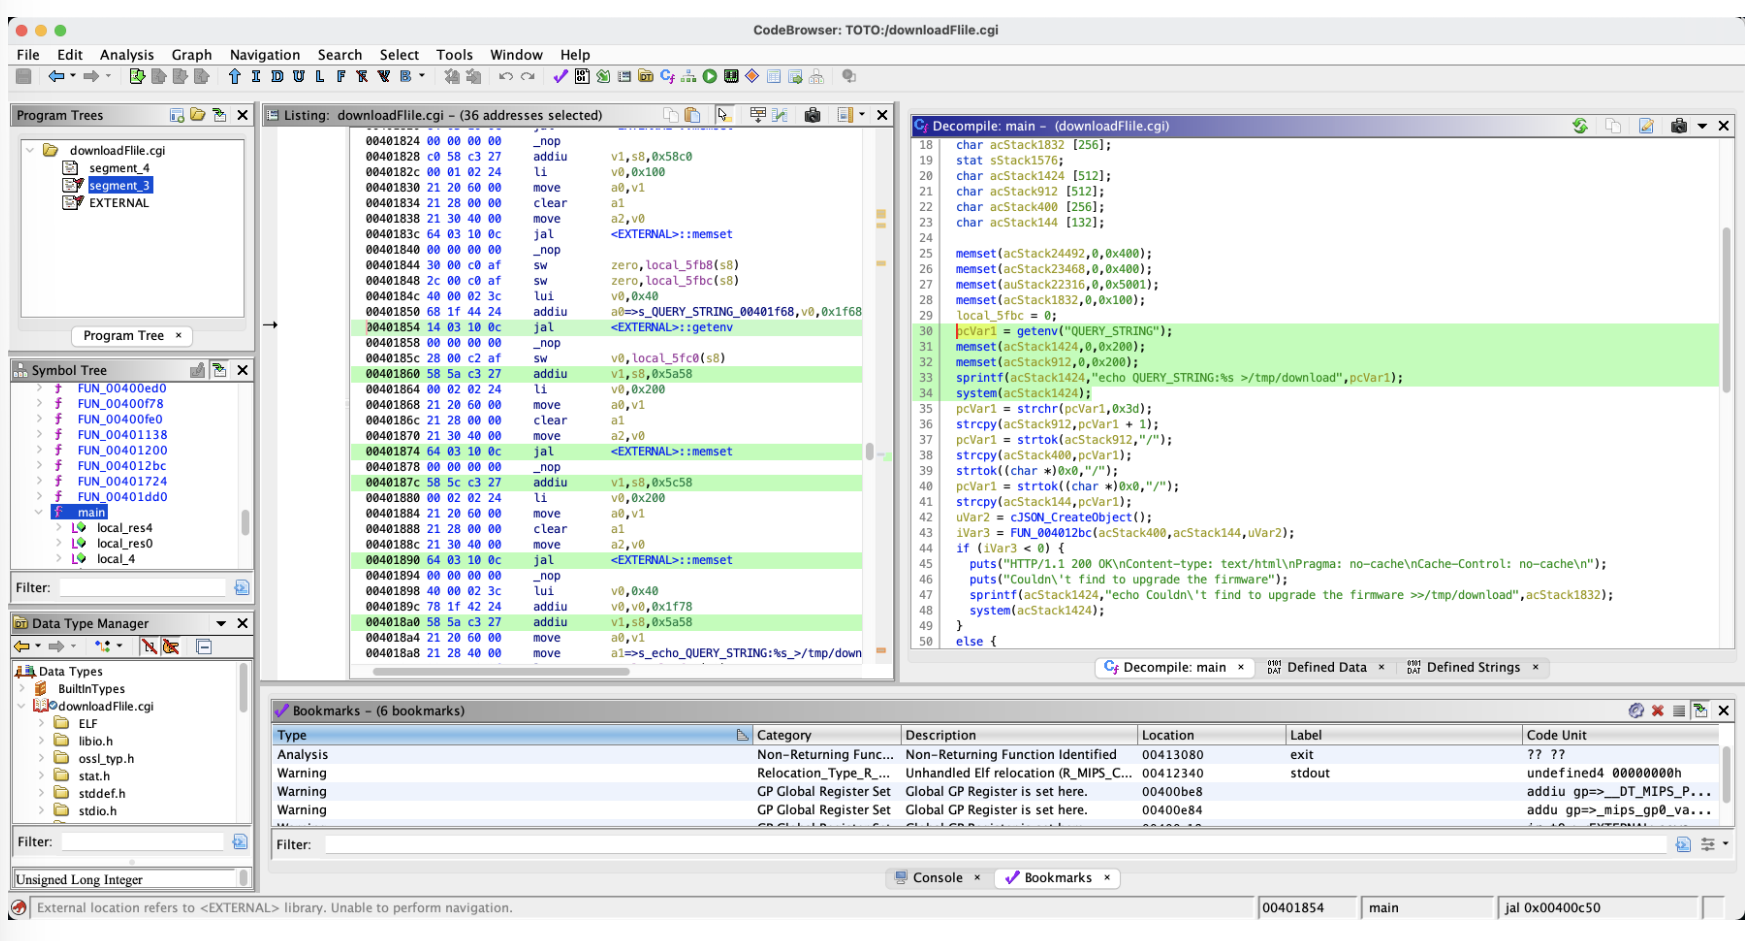Open the Data Type Manager dropdown menu arrow
Image resolution: width=1751 pixels, height=941 pixels.
point(221,623)
